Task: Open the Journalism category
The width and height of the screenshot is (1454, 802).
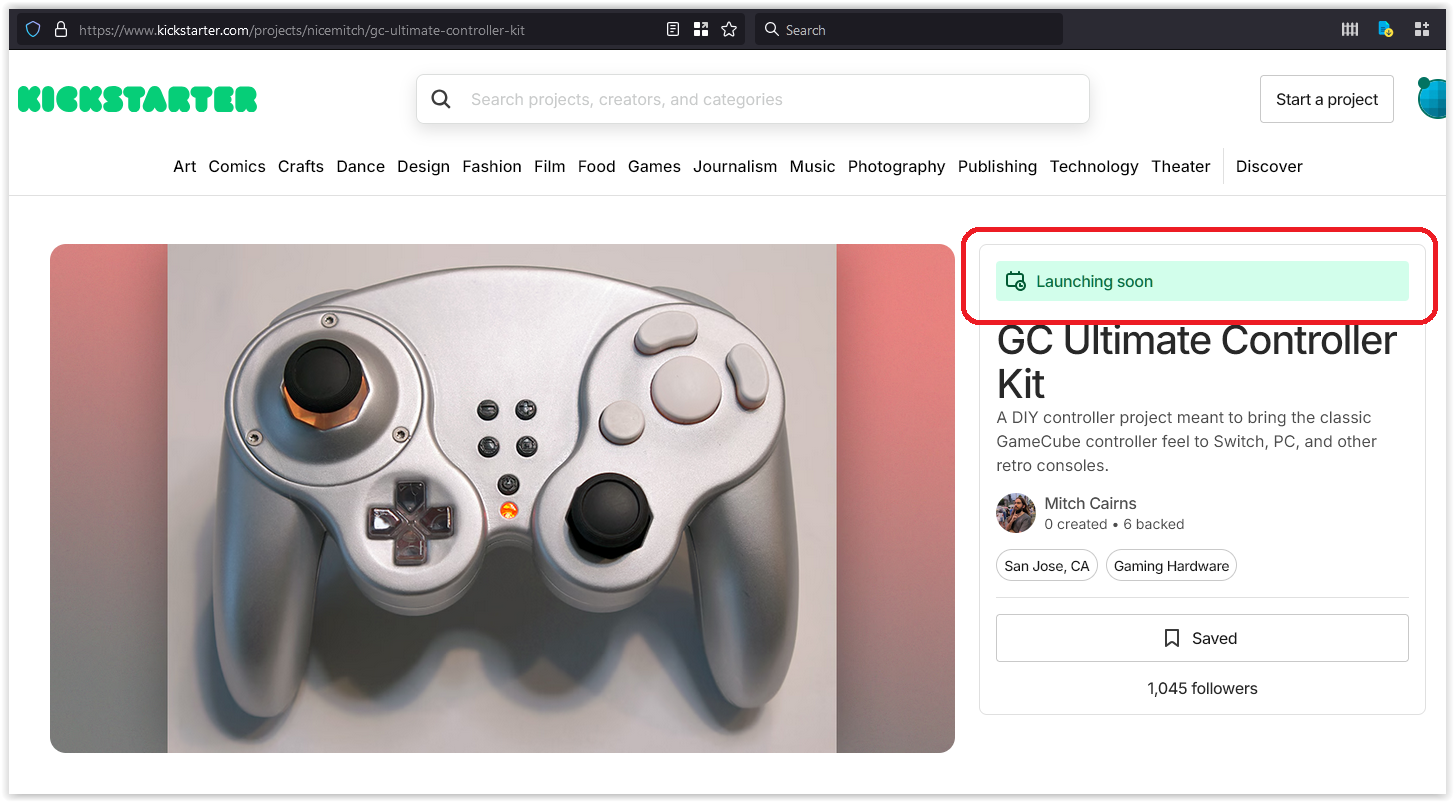Action: pyautogui.click(x=735, y=166)
